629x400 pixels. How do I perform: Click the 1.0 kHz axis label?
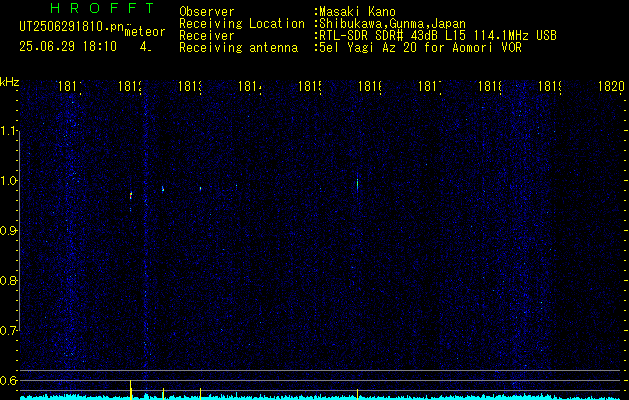[8, 181]
